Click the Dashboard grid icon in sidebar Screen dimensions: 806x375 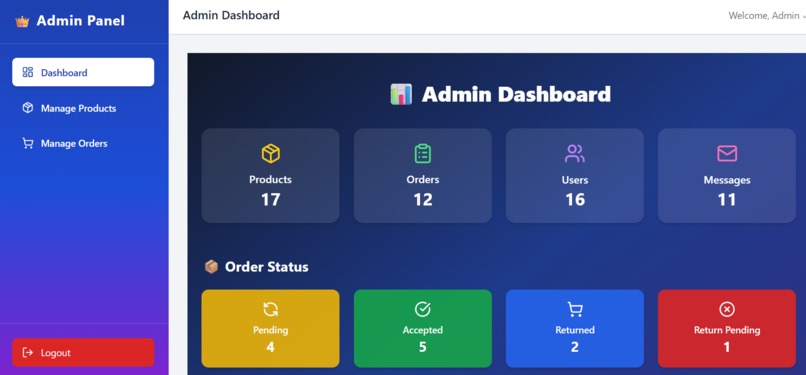pyautogui.click(x=28, y=72)
